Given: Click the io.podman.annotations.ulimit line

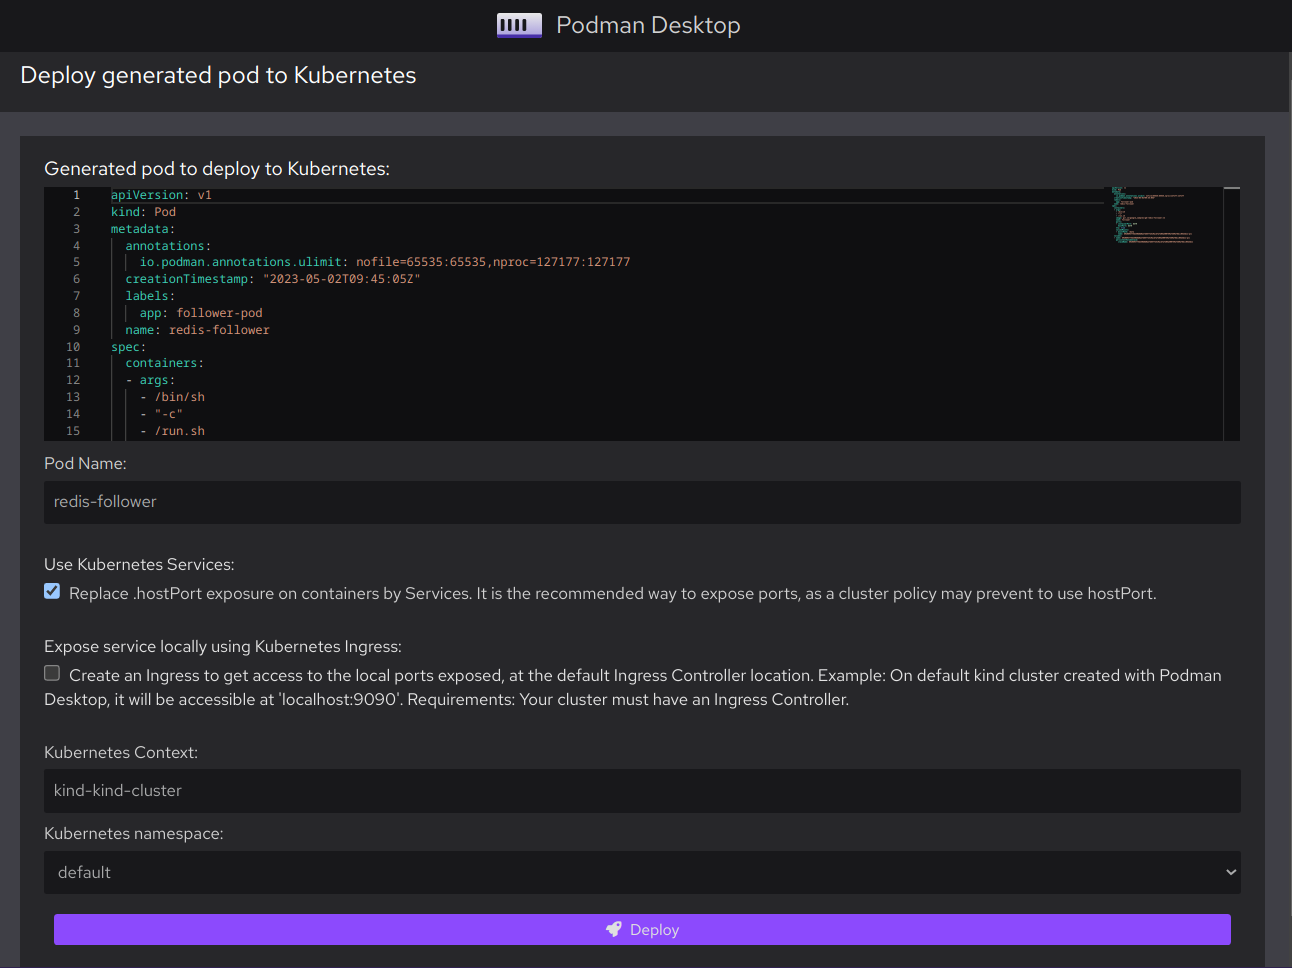Looking at the screenshot, I should pos(385,262).
